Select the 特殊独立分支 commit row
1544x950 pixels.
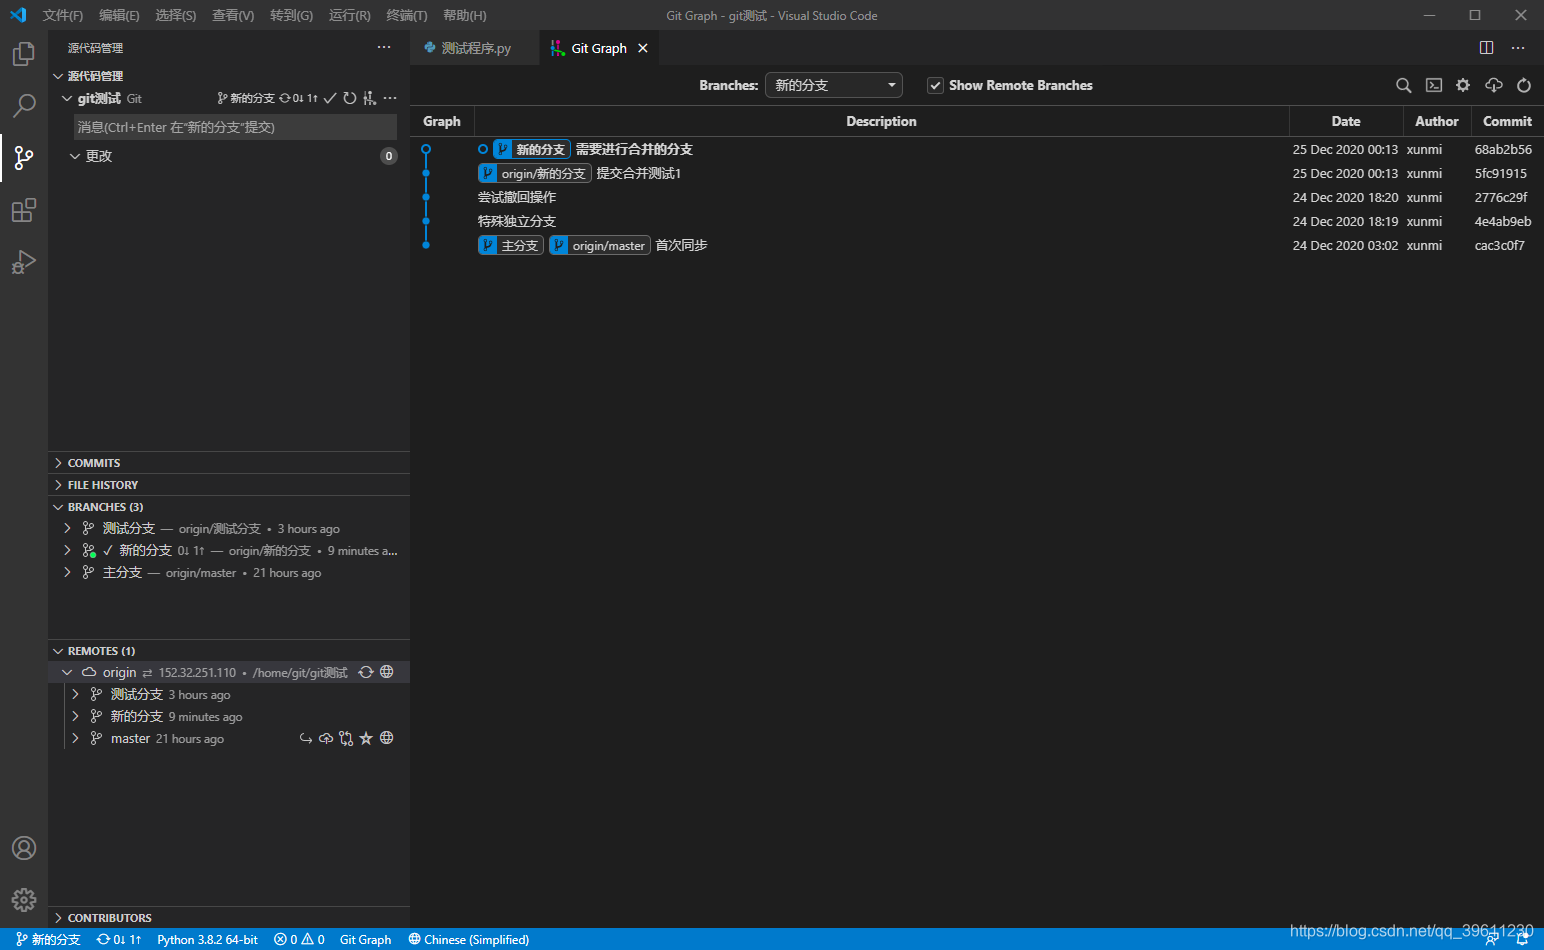(977, 221)
